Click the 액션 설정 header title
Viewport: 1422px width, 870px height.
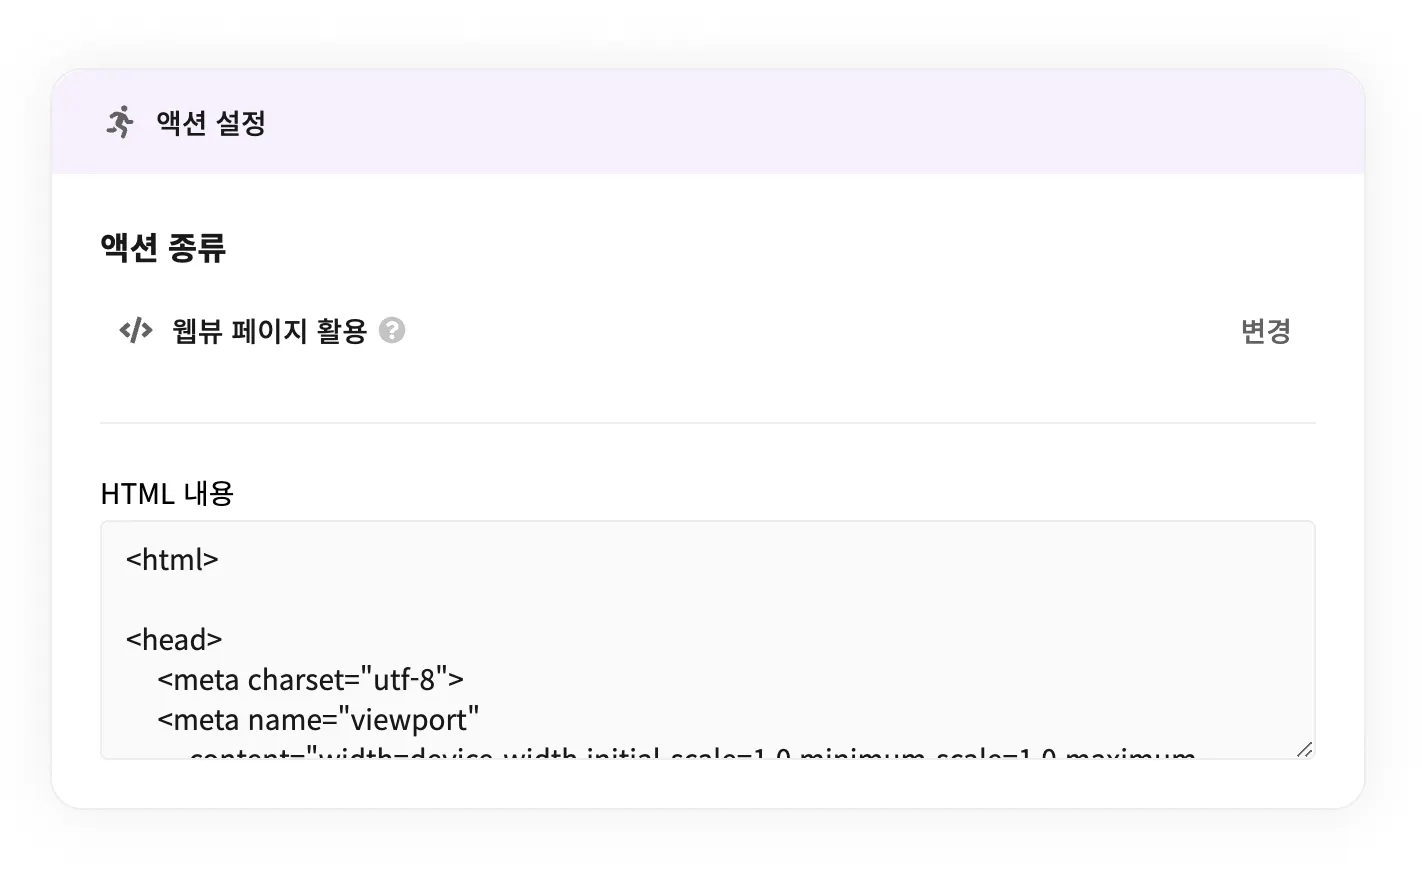click(211, 123)
